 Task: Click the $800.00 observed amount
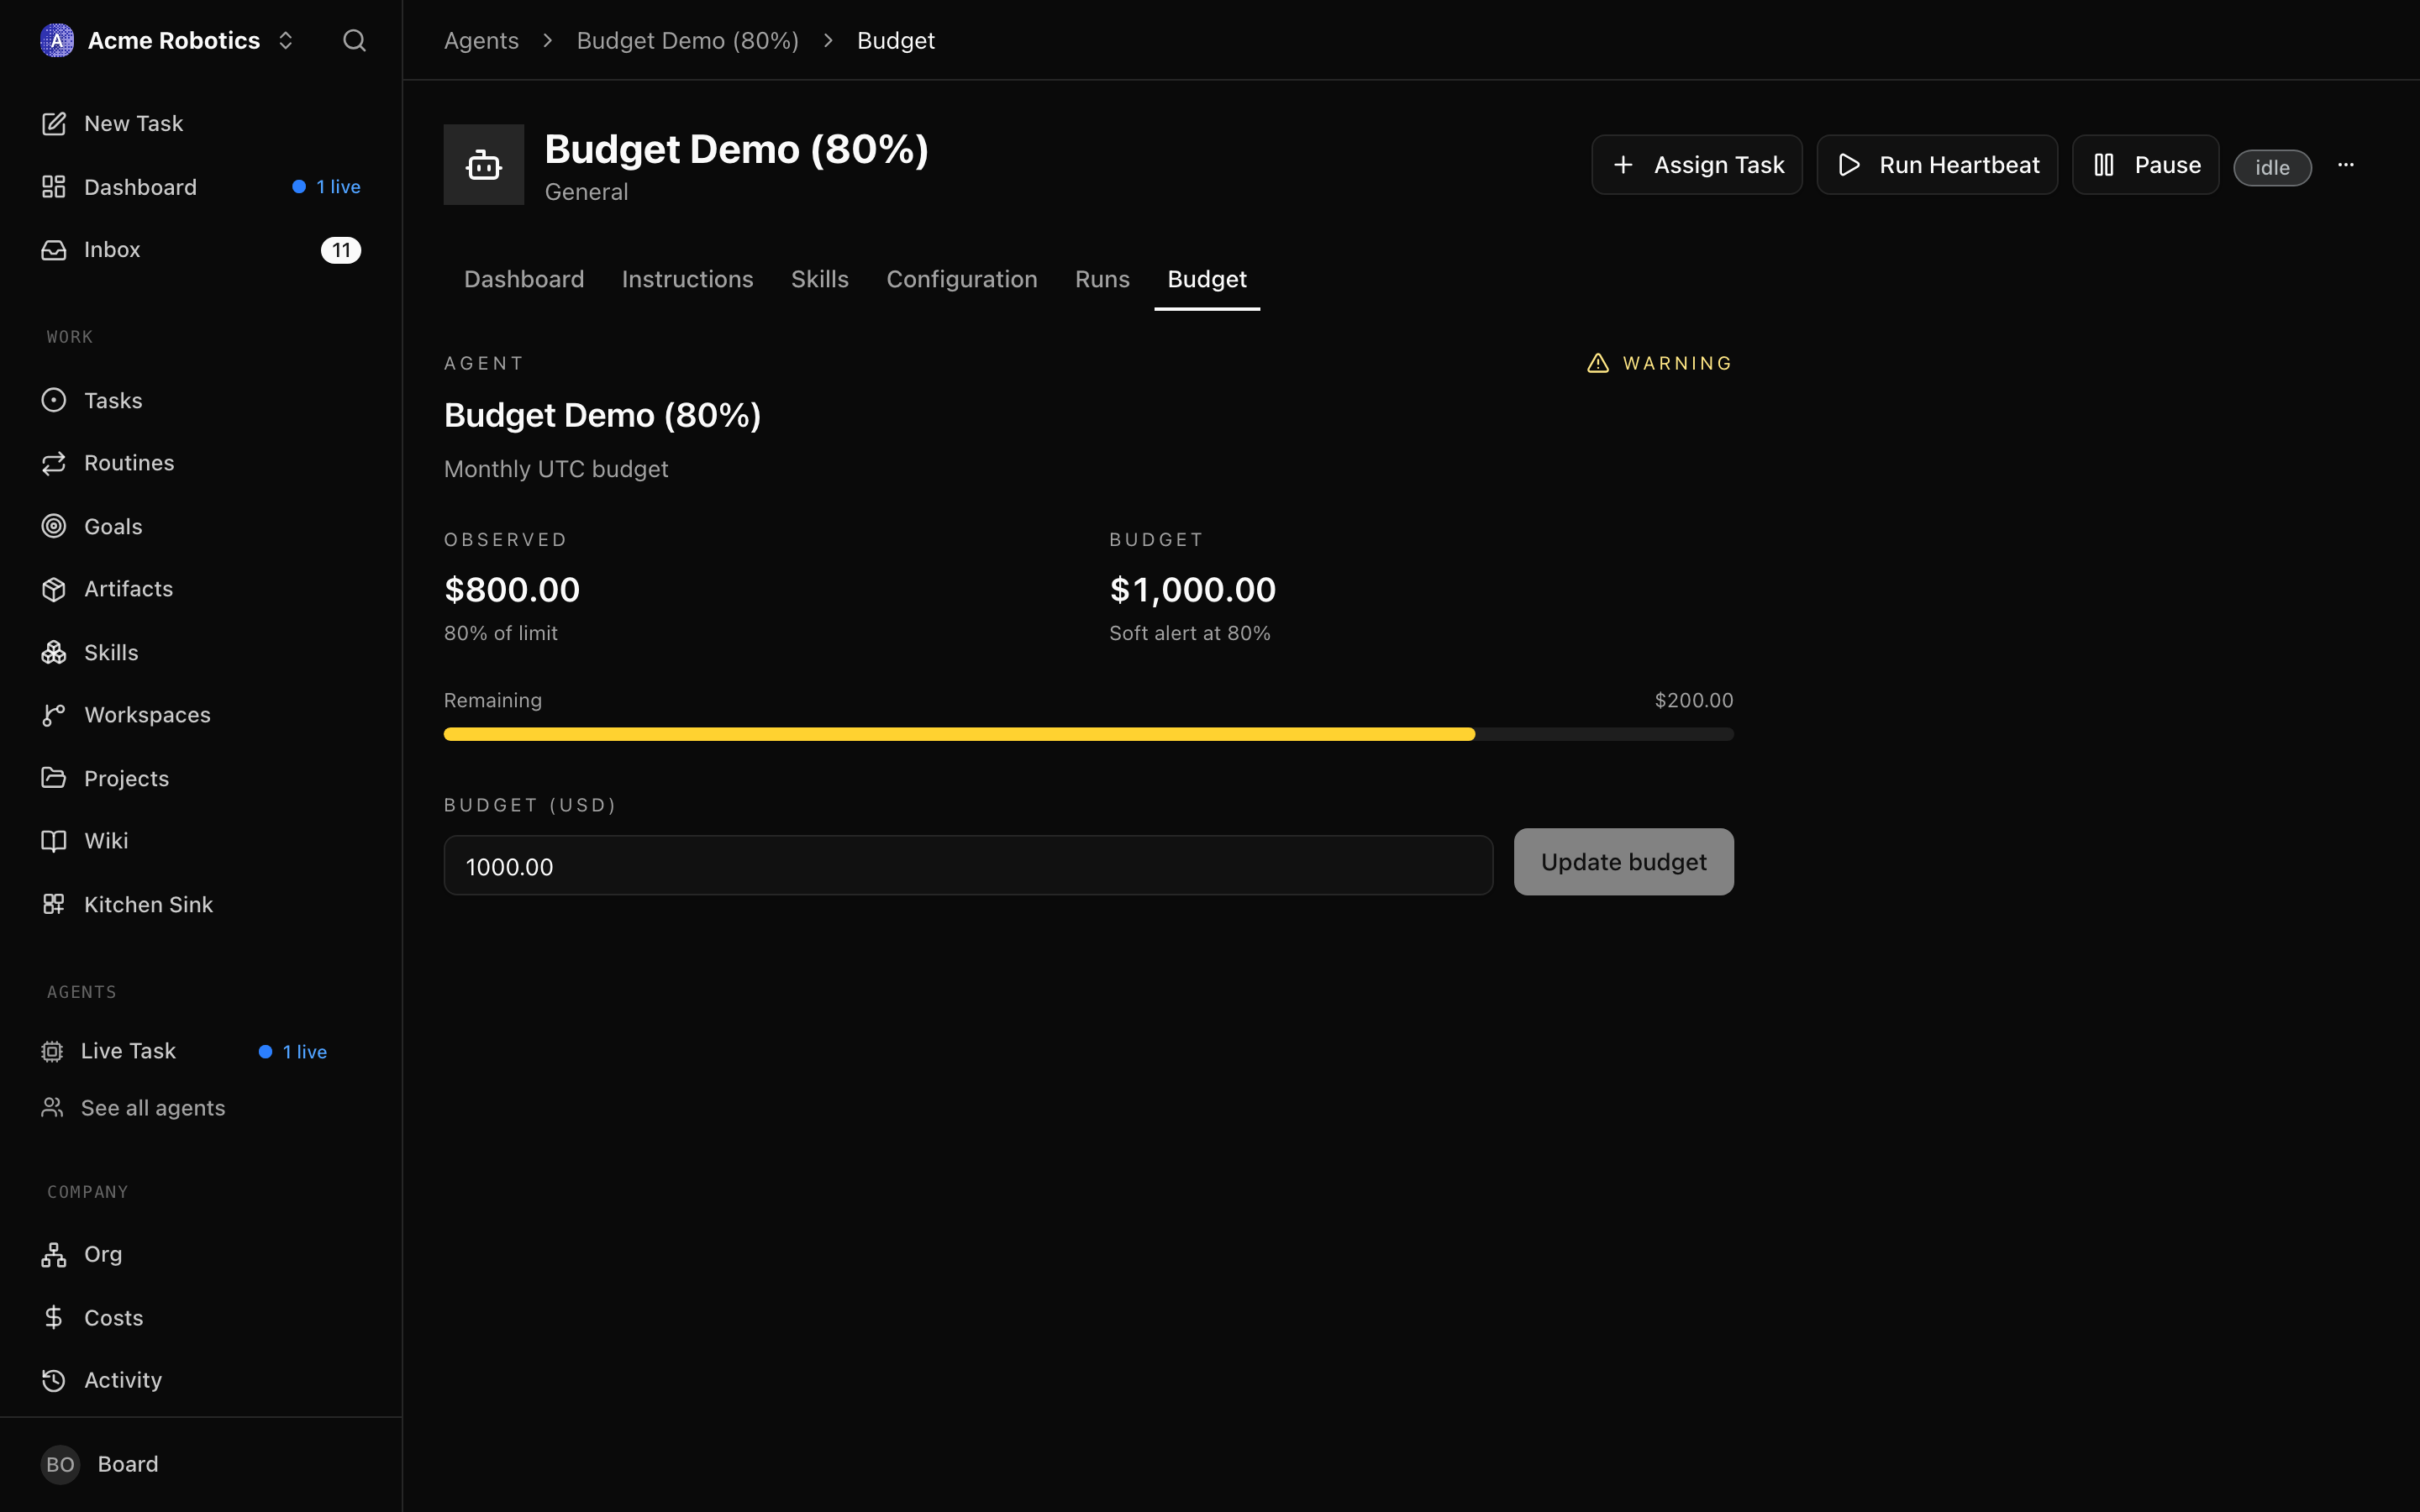click(512, 590)
